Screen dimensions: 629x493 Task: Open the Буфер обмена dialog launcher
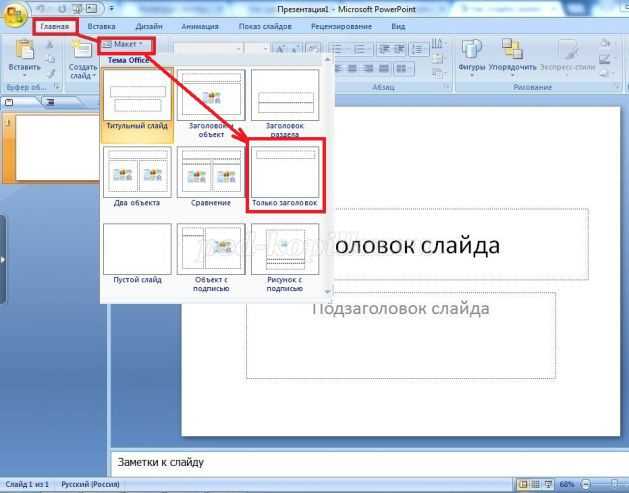pos(57,86)
